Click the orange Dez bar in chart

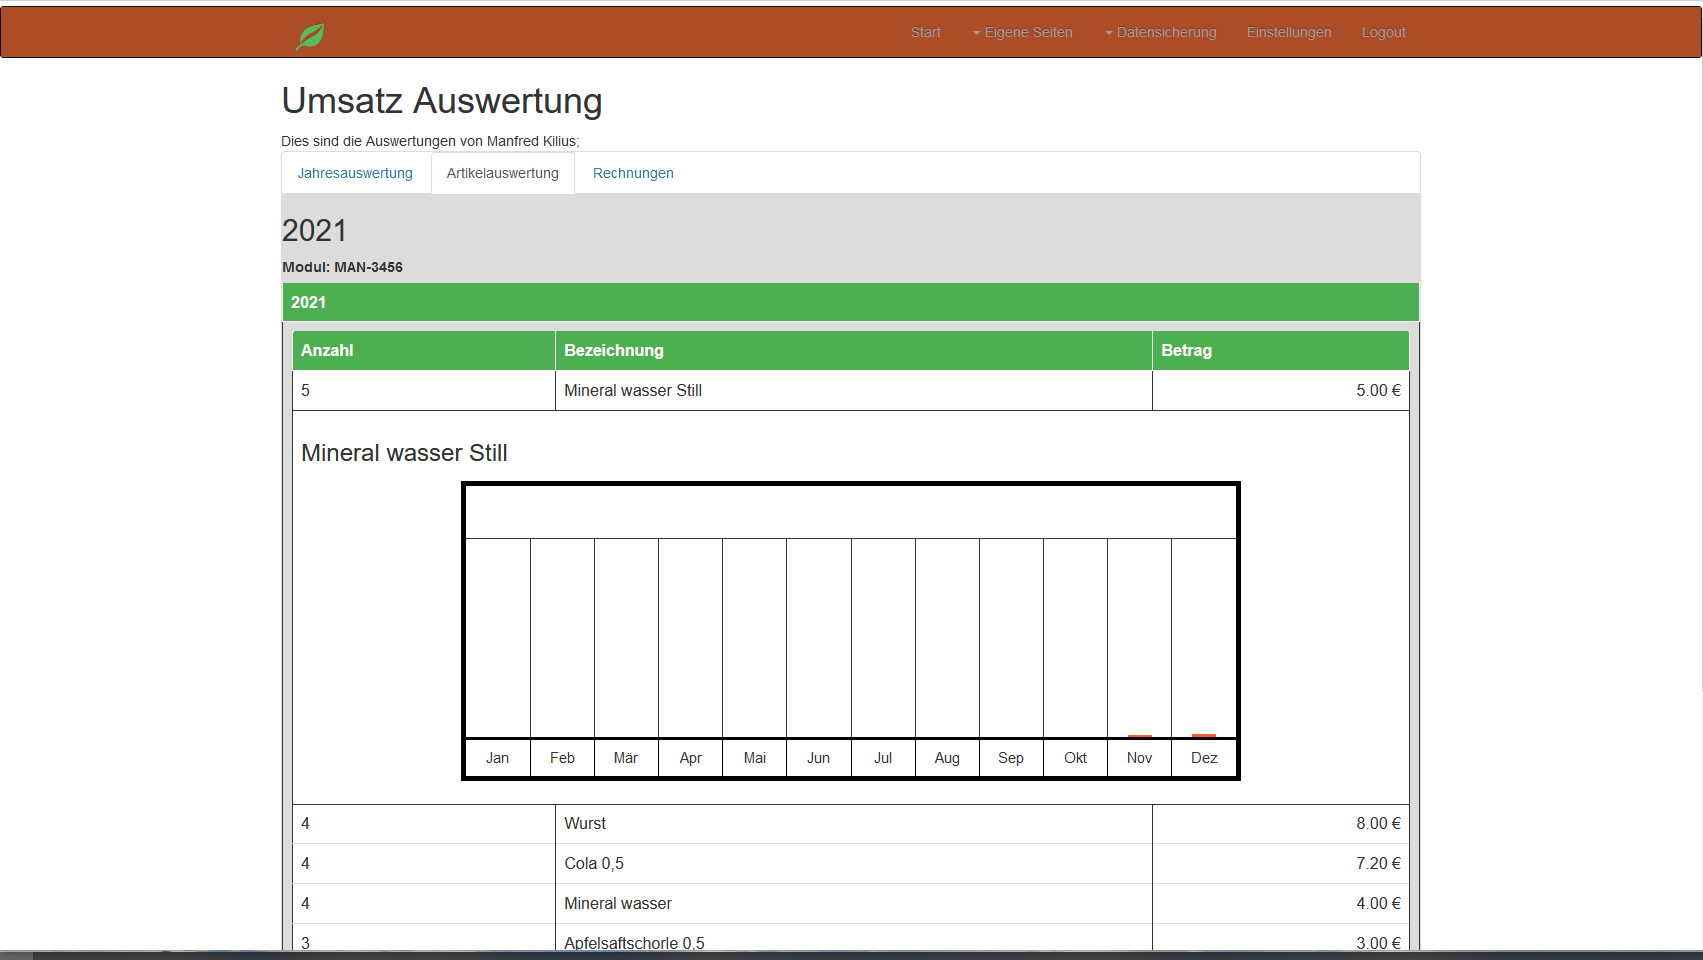coord(1204,736)
